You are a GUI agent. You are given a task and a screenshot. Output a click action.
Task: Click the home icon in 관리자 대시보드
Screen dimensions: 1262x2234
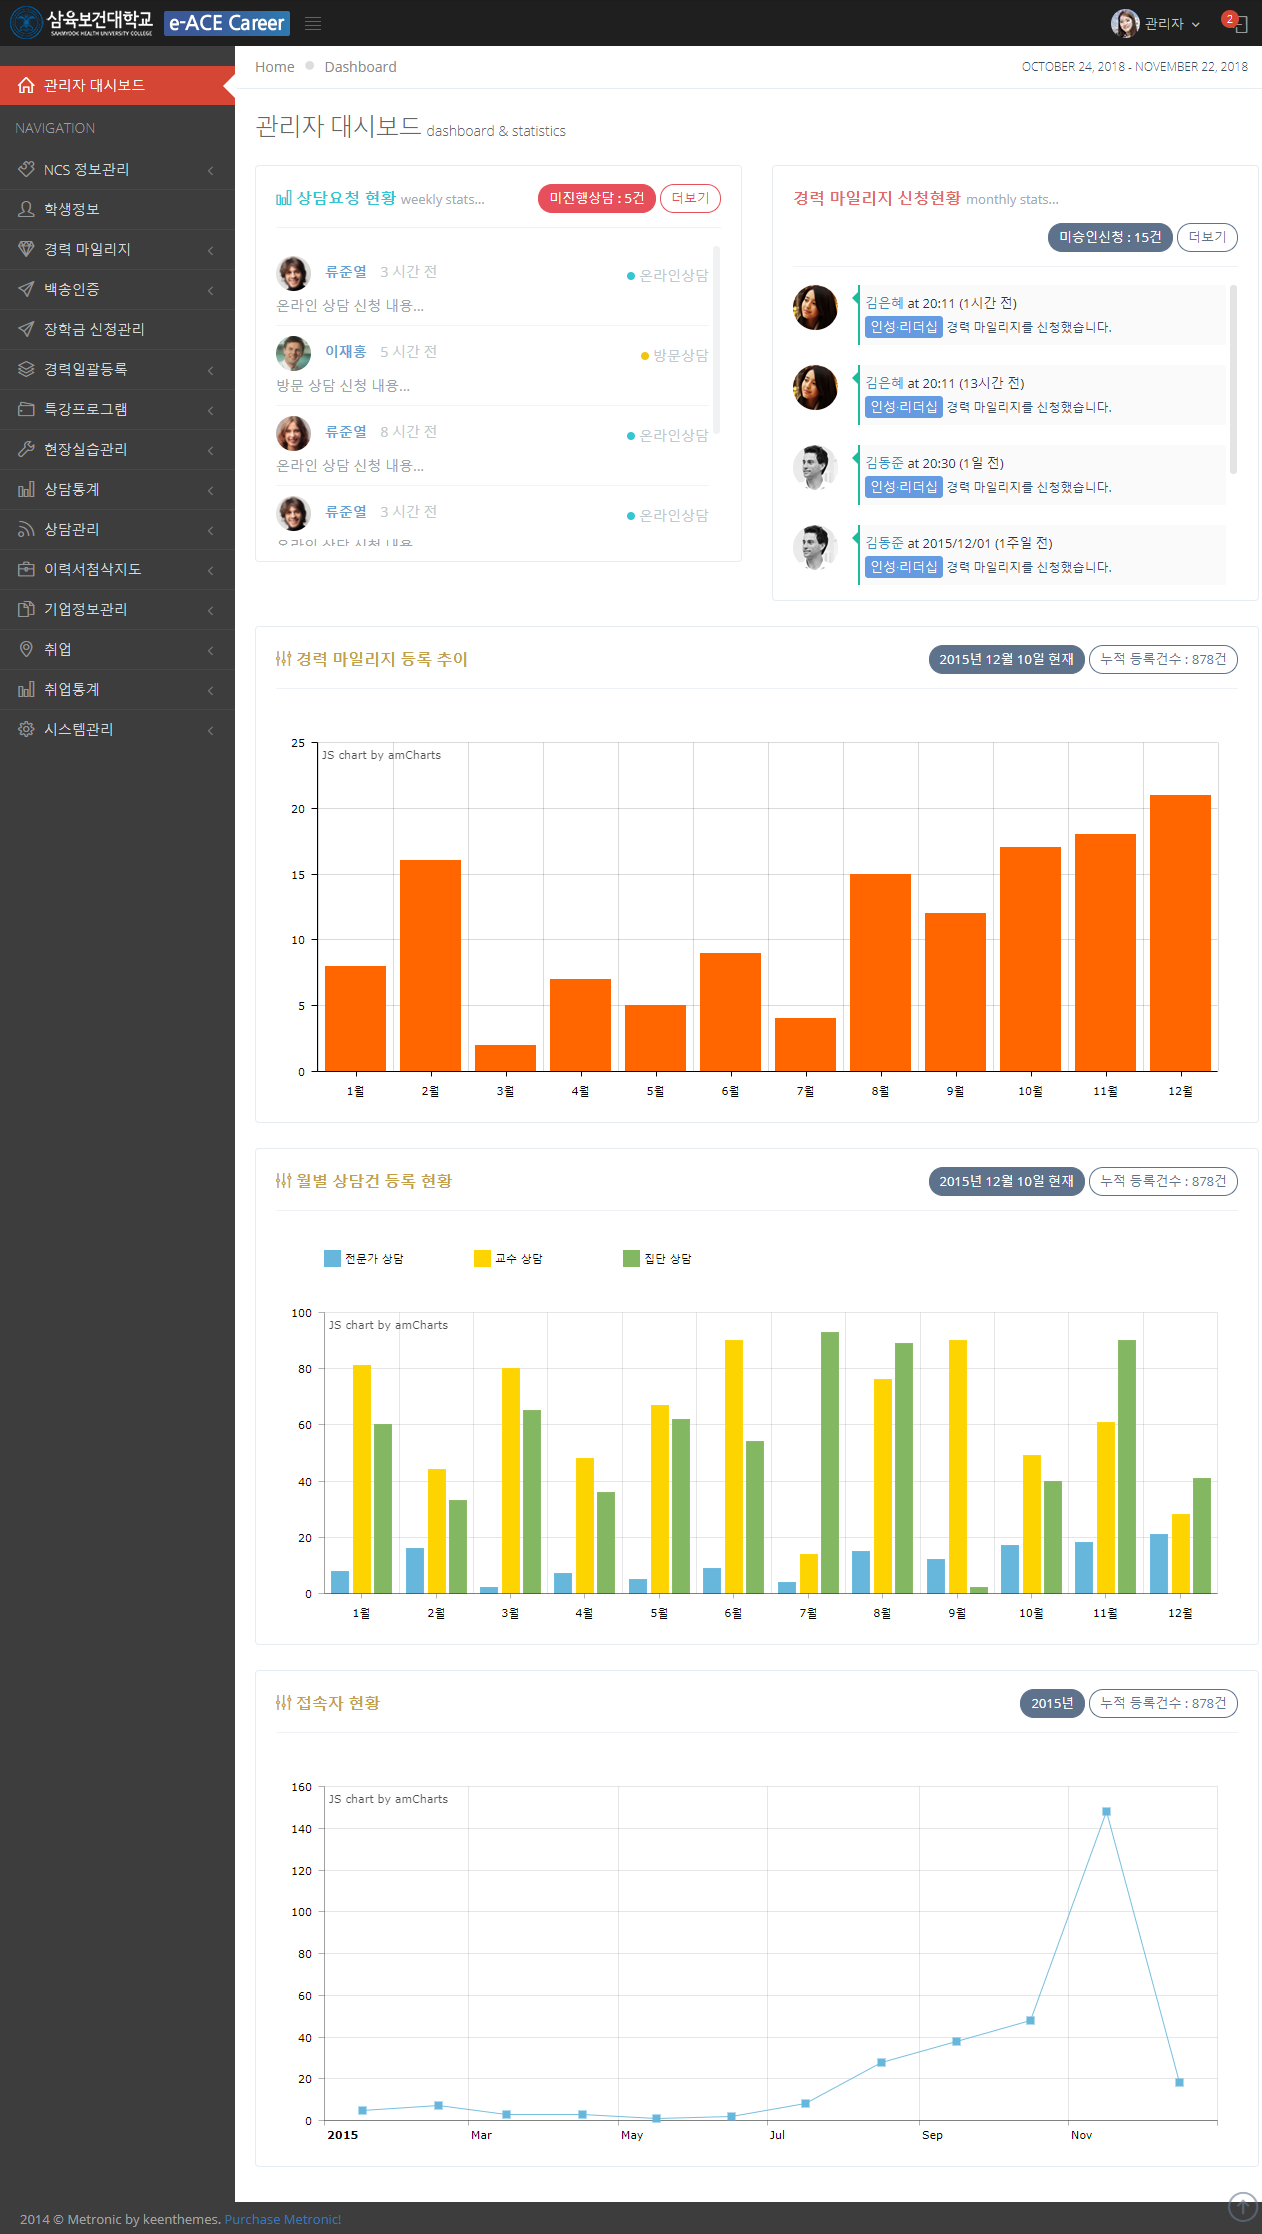pos(26,86)
